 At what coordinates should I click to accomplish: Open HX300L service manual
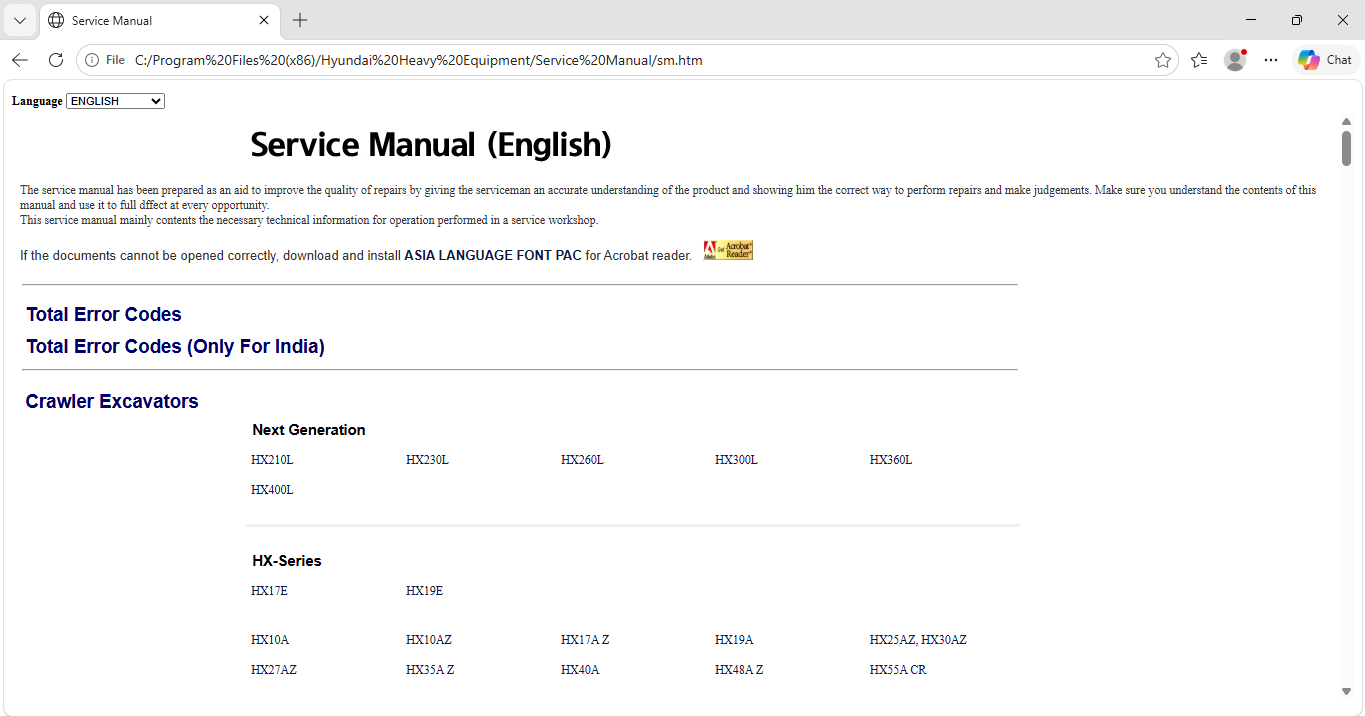point(736,460)
